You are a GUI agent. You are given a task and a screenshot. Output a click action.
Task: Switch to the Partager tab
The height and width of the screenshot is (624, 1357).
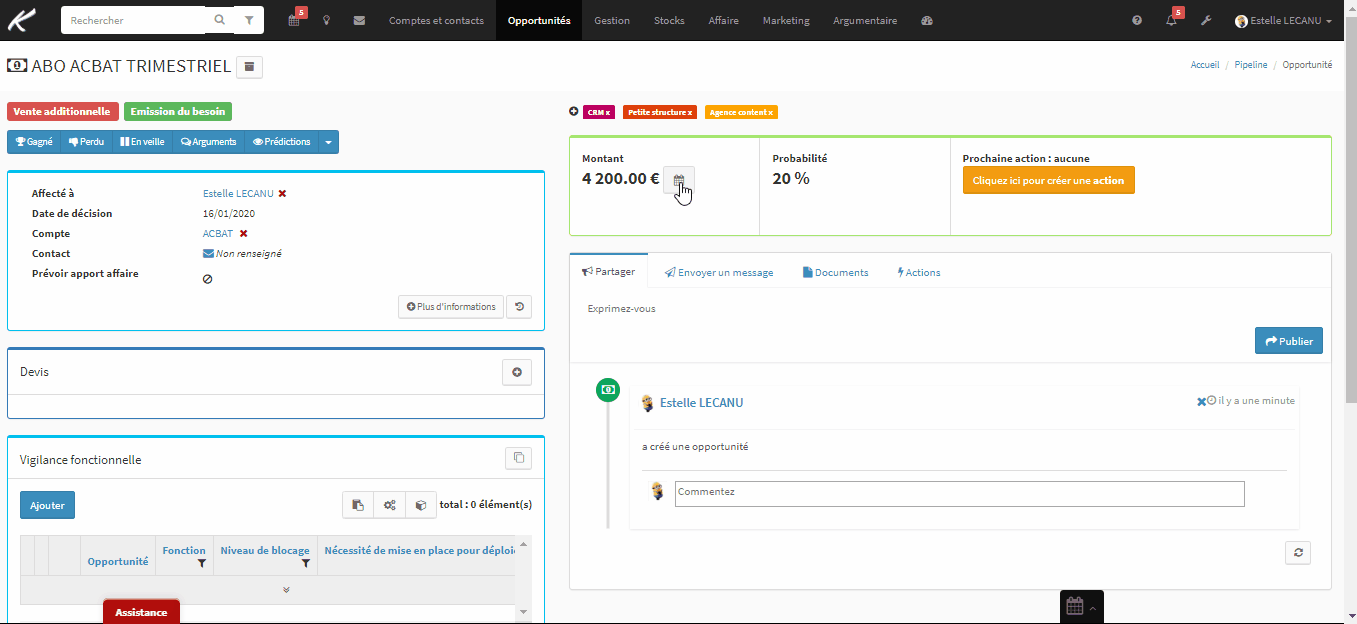pos(608,271)
